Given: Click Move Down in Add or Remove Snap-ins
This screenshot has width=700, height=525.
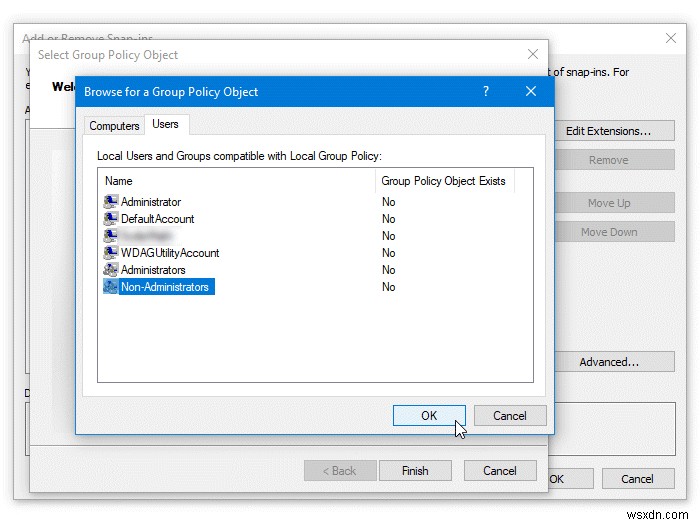Looking at the screenshot, I should point(614,232).
